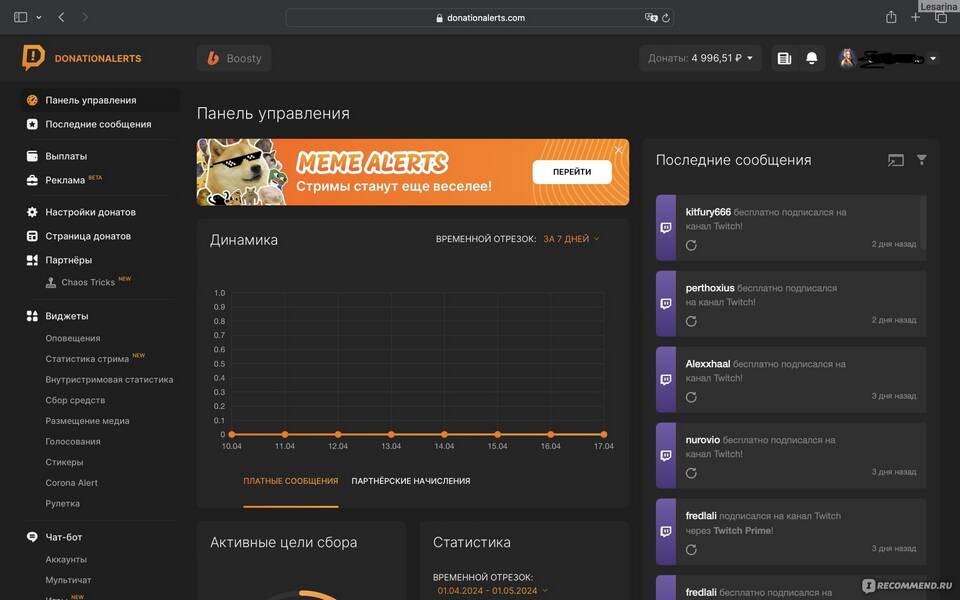The height and width of the screenshot is (600, 960).
Task: Click the donationalerts.com address bar
Action: point(479,18)
